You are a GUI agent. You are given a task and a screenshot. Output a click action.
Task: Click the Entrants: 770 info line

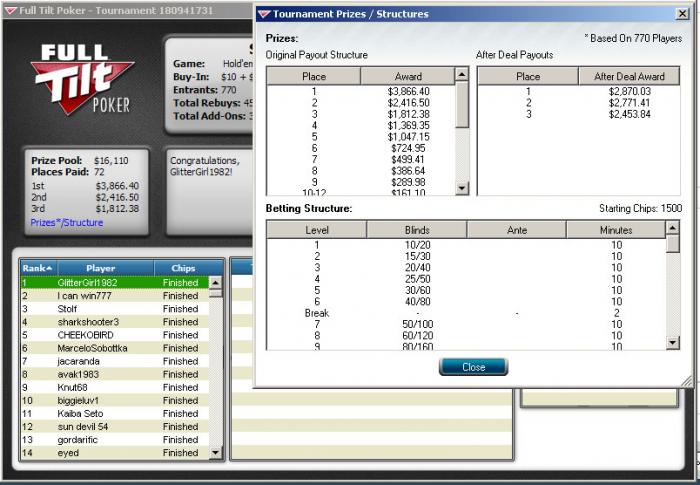click(x=205, y=90)
